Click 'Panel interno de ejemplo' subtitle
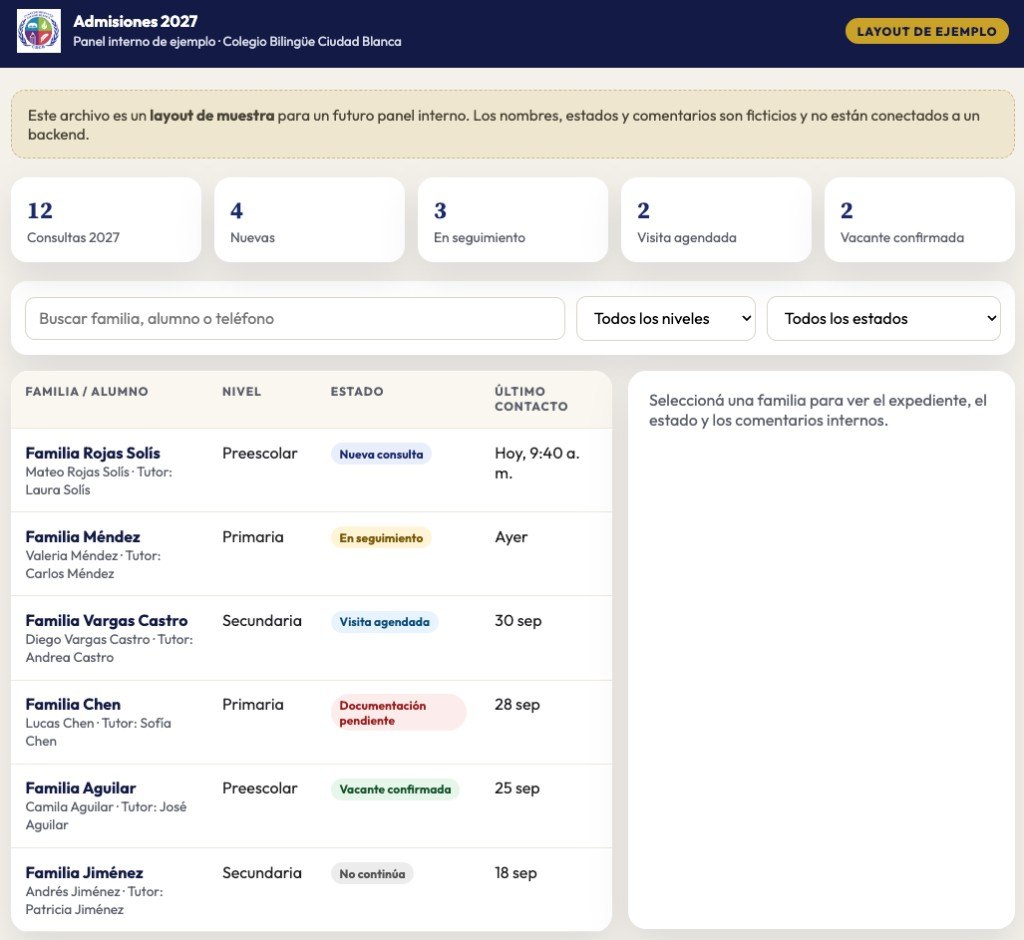This screenshot has width=1024, height=940. [144, 41]
